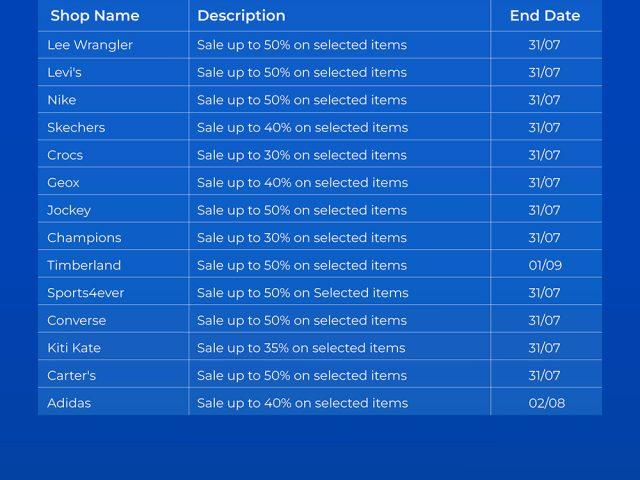Viewport: 640px width, 480px height.
Task: Click Adidas's 02/08 end date
Action: (x=546, y=403)
